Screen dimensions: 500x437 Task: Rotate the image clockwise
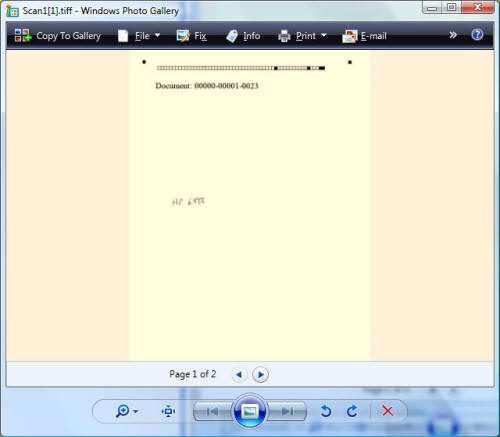(352, 411)
